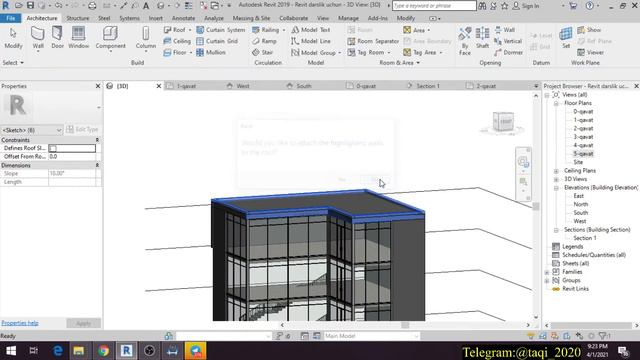Select the Dormer opening tool
640x360 pixels.
tap(508, 53)
